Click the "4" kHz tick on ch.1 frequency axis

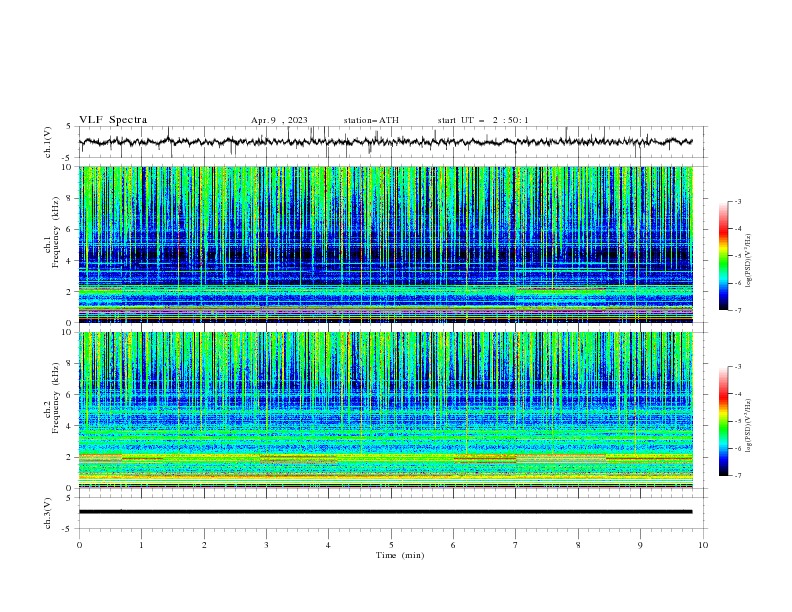click(70, 261)
